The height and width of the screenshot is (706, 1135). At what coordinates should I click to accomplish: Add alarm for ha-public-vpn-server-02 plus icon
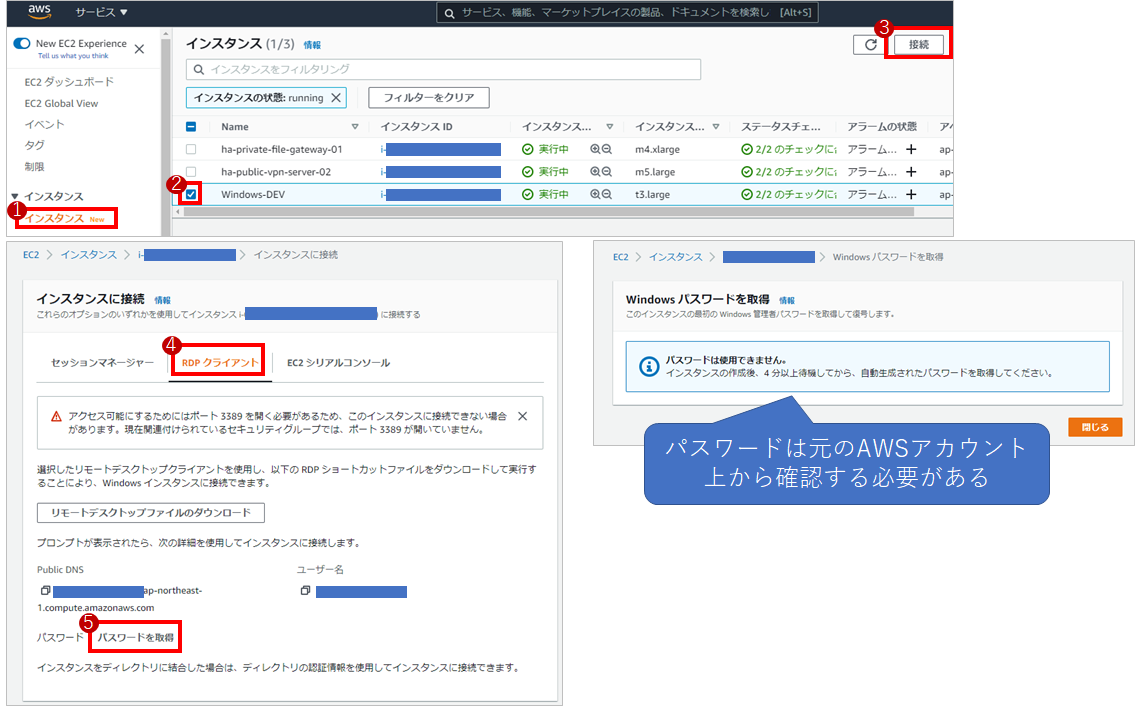click(911, 172)
